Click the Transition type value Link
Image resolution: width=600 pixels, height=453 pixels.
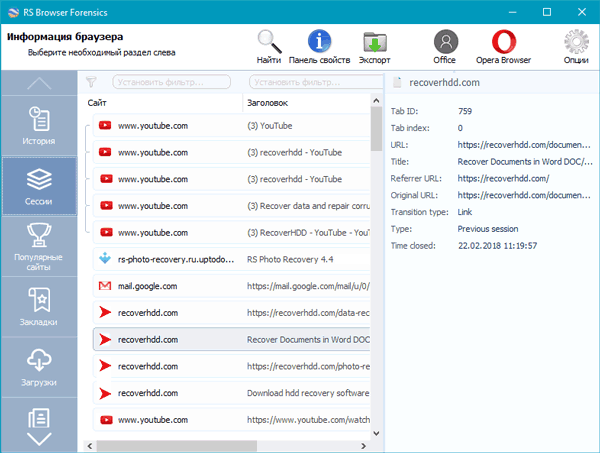click(x=465, y=212)
